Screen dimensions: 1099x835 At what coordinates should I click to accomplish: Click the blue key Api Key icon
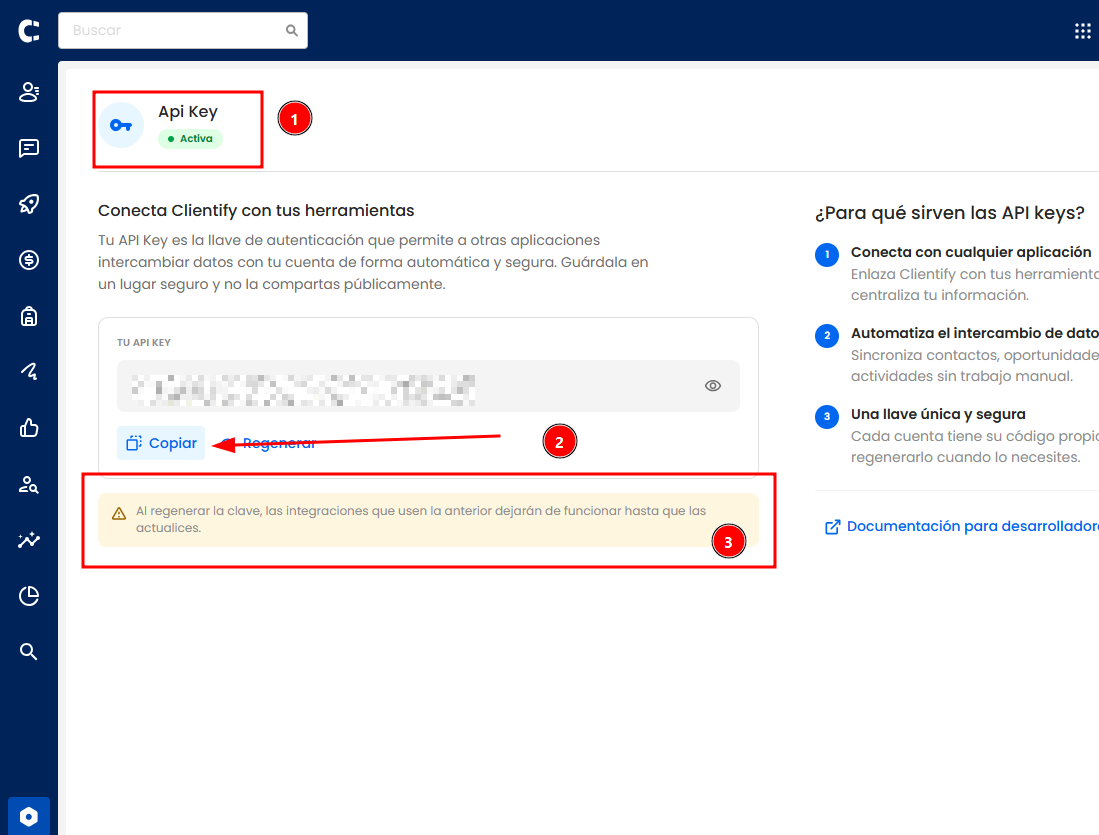[x=121, y=125]
